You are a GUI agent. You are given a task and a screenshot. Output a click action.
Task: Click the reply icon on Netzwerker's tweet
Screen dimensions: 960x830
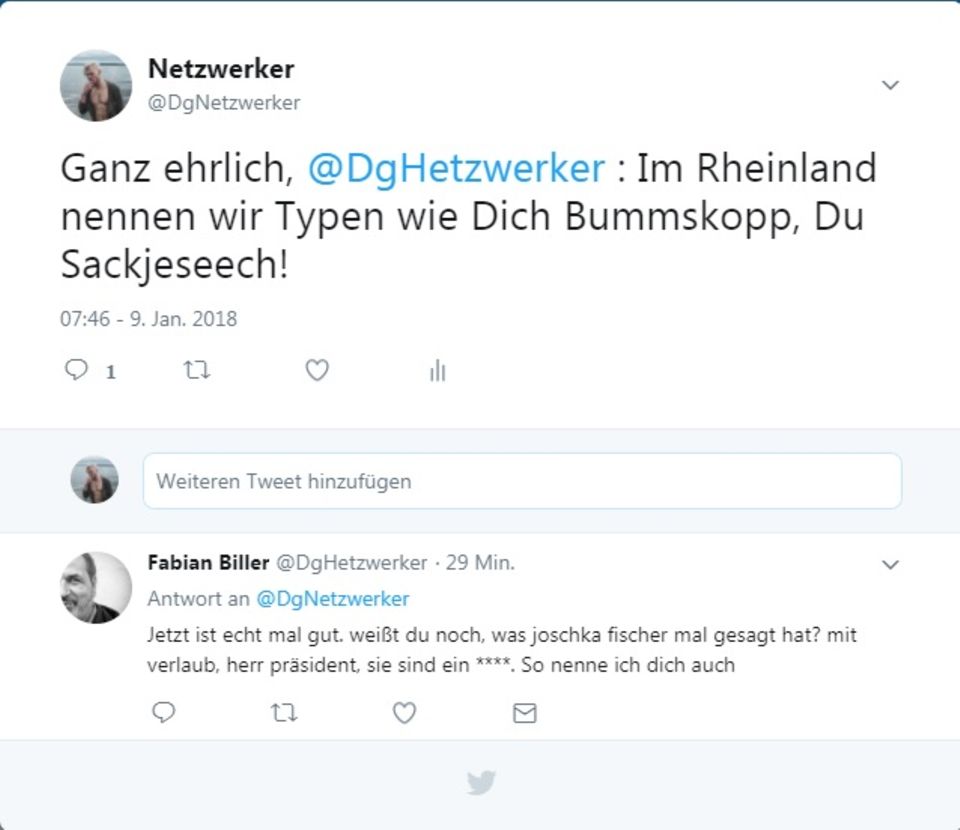(77, 370)
